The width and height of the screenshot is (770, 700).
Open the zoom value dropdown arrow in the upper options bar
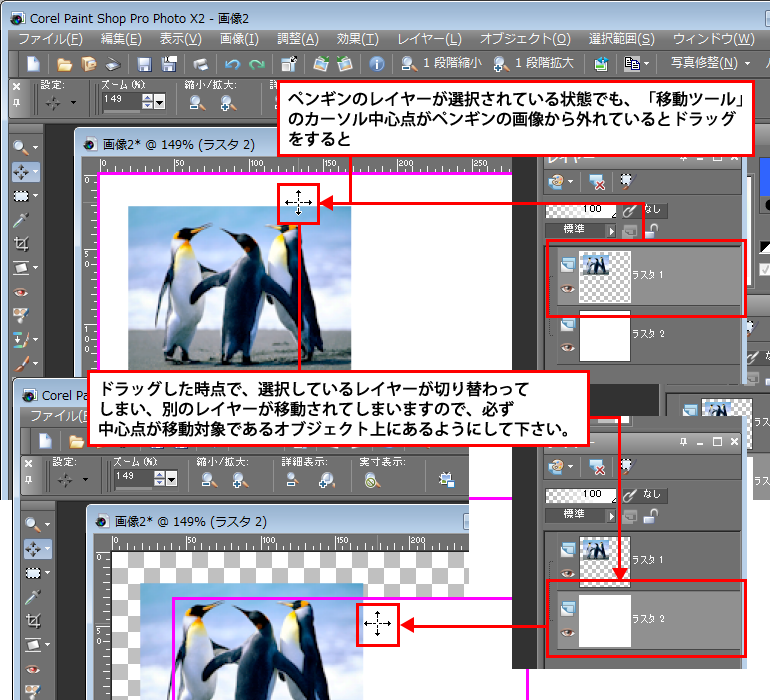pos(160,102)
